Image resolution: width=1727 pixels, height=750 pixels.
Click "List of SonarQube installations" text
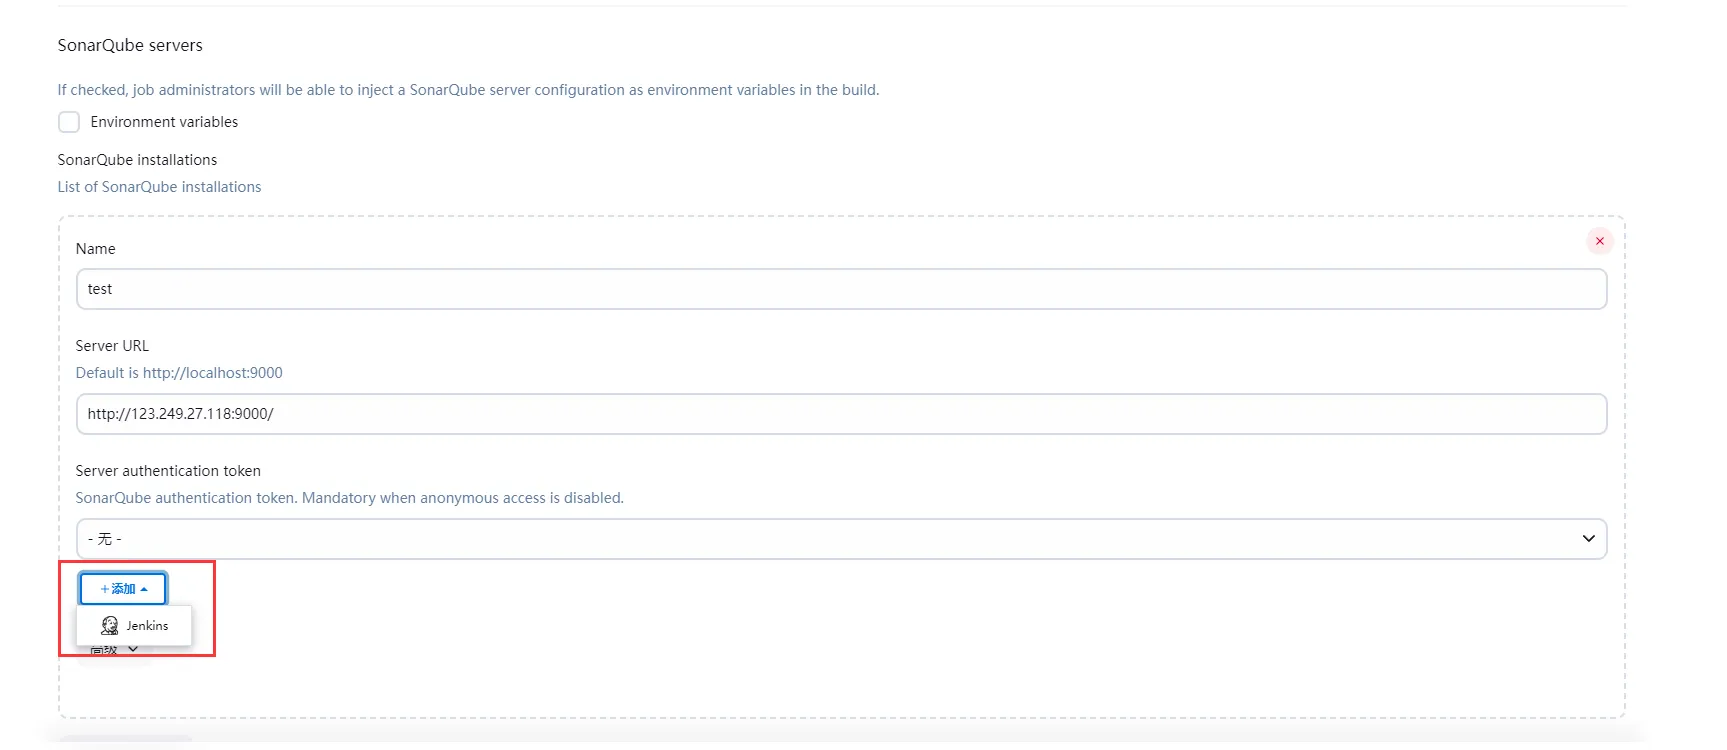click(x=159, y=187)
